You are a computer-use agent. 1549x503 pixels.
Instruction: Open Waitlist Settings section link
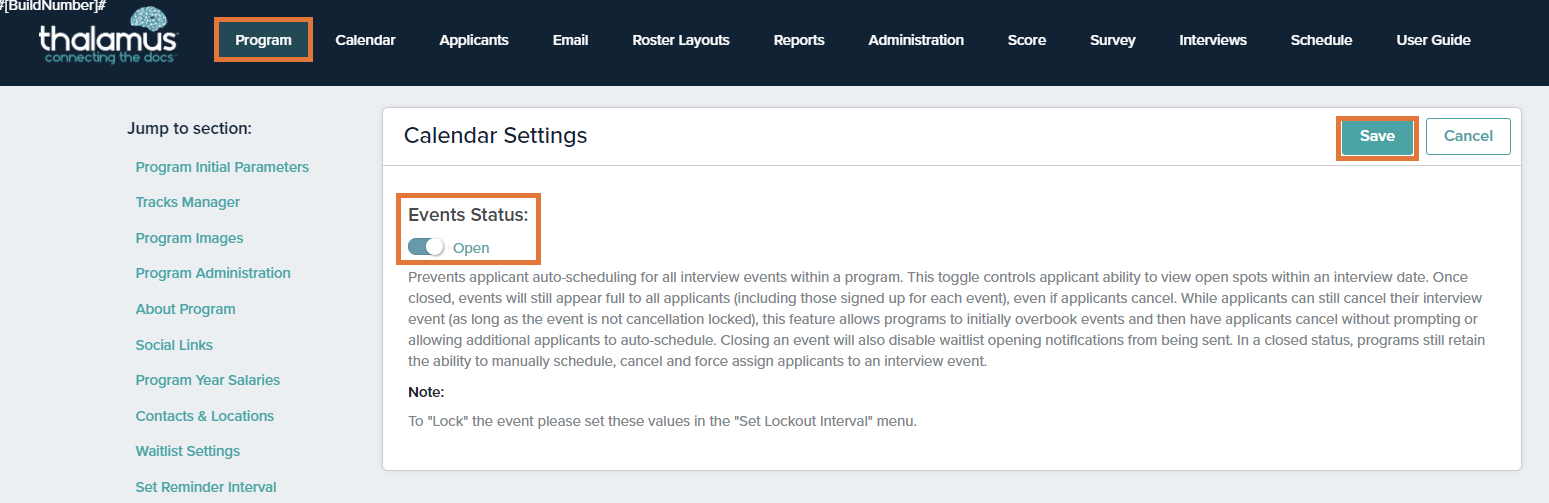pos(188,451)
